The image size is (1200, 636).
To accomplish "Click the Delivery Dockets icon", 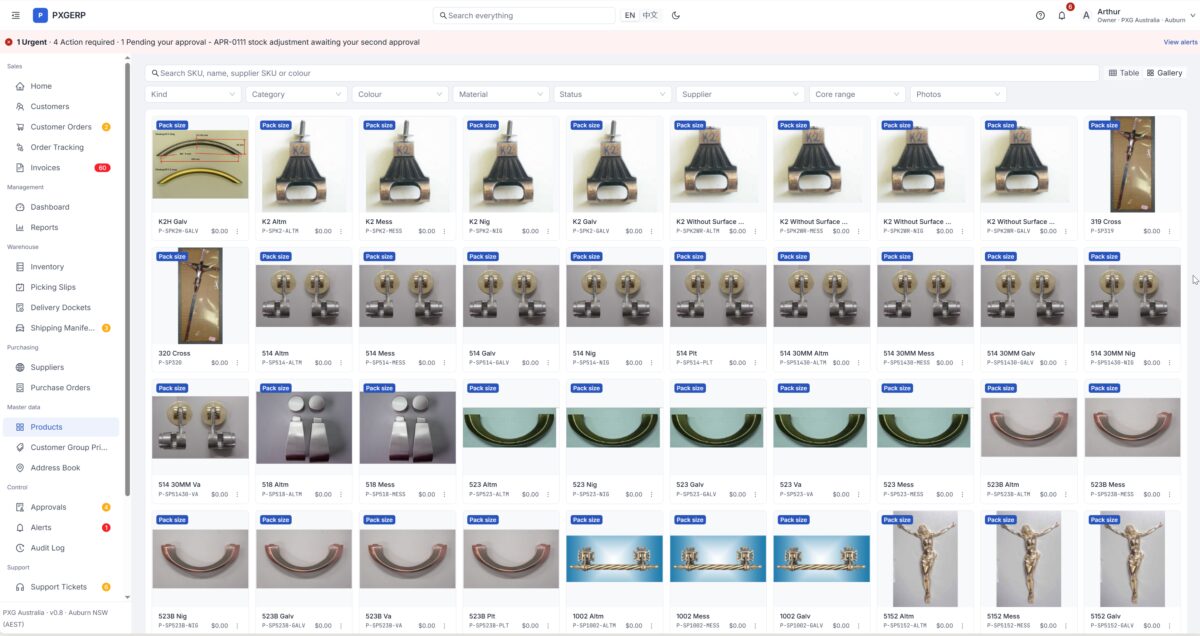I will tap(20, 308).
